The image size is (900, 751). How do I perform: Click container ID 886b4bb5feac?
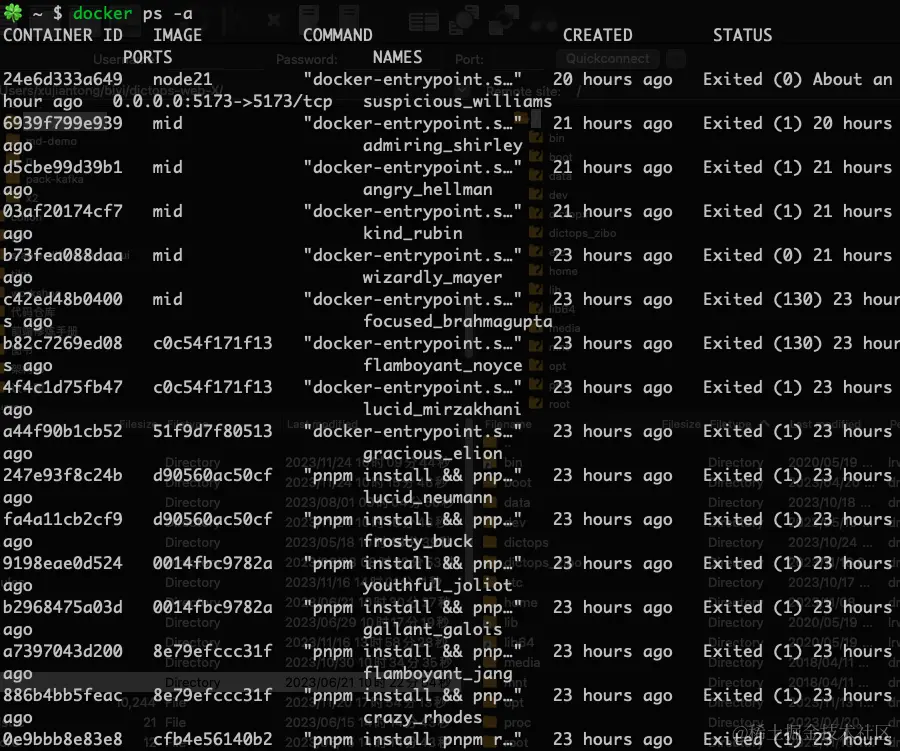63,695
